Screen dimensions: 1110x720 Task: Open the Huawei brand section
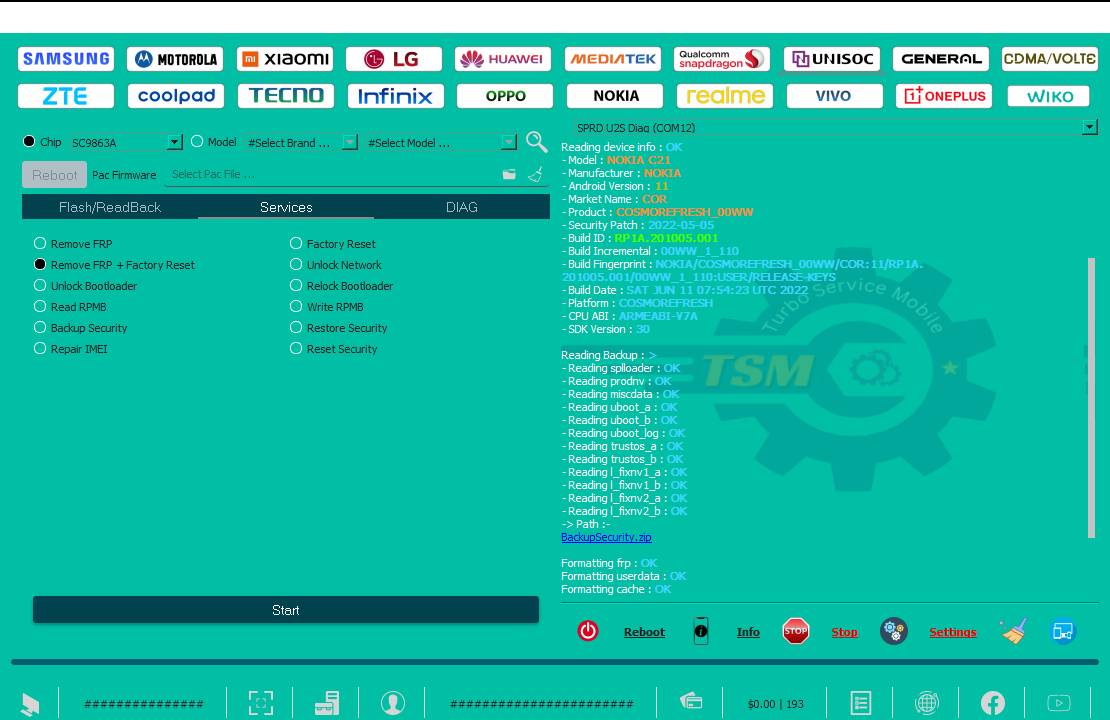click(x=502, y=59)
